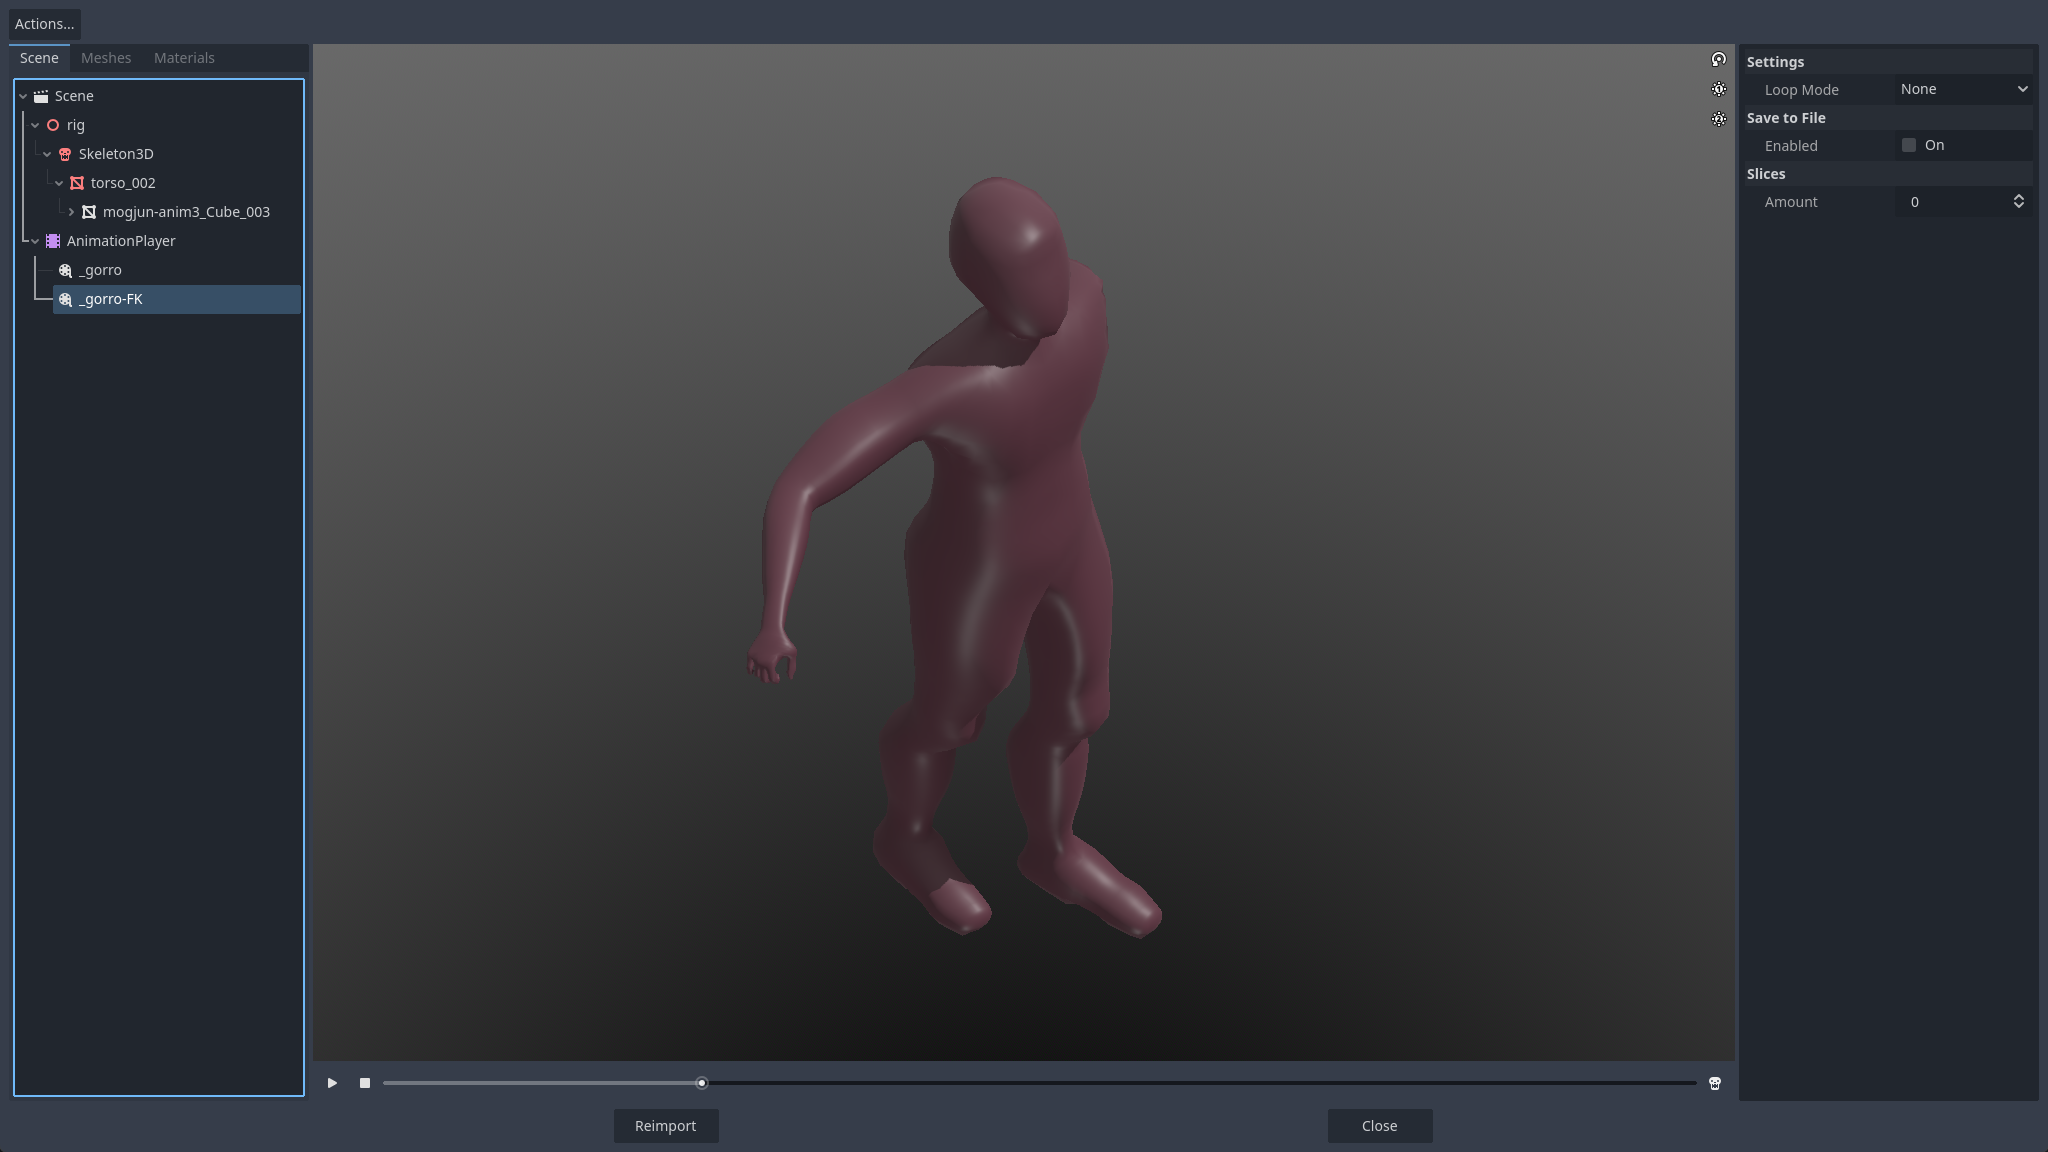
Task: Switch to the Meshes tab
Action: [x=106, y=58]
